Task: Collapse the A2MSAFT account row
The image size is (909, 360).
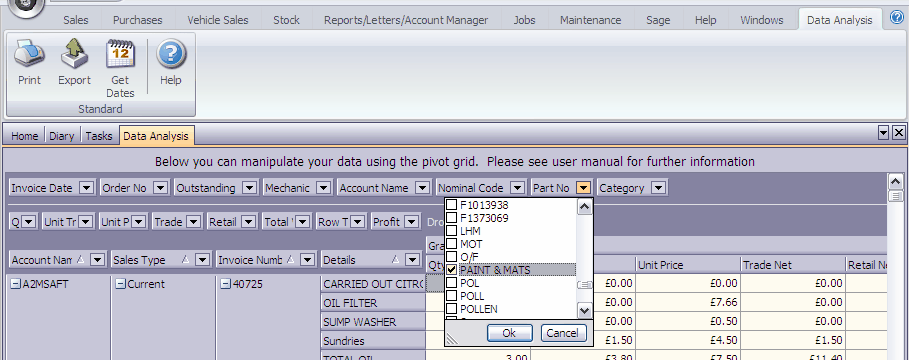Action: [x=16, y=284]
